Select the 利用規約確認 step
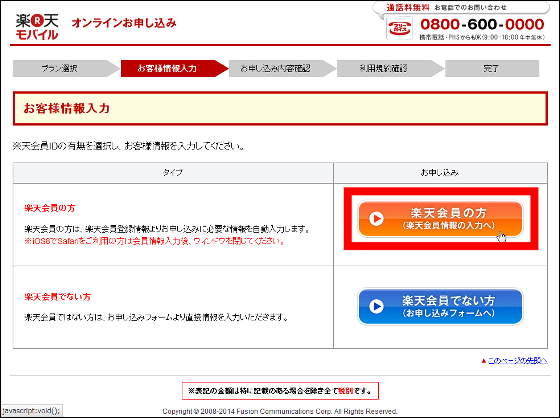The width and height of the screenshot is (560, 418). (390, 68)
